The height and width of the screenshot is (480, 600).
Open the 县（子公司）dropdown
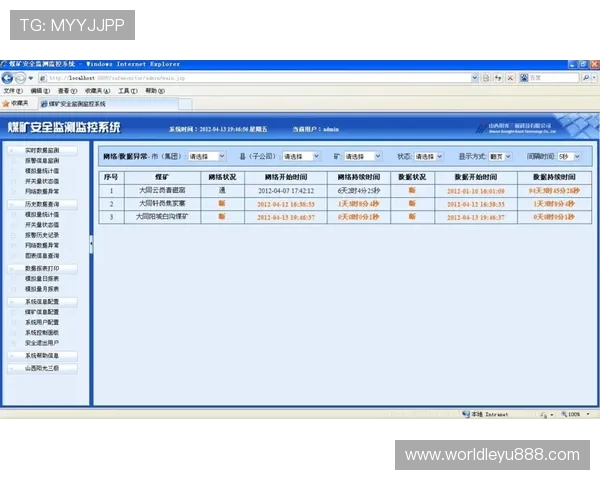click(x=301, y=156)
